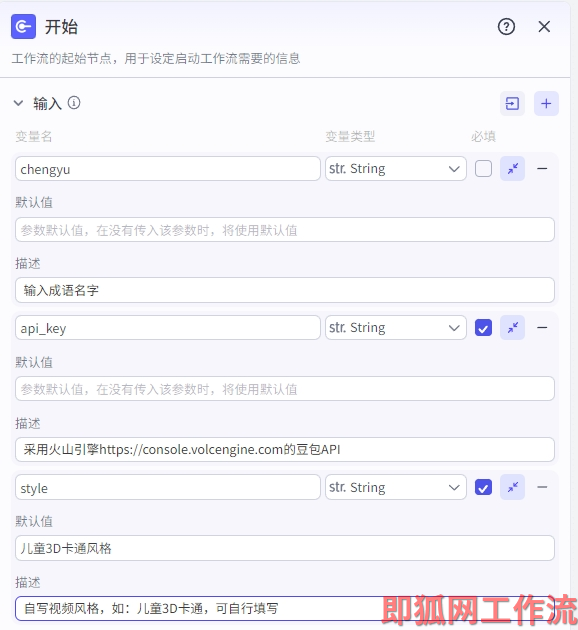Click the import input icon beside plus
This screenshot has height=630, width=578.
click(x=512, y=104)
